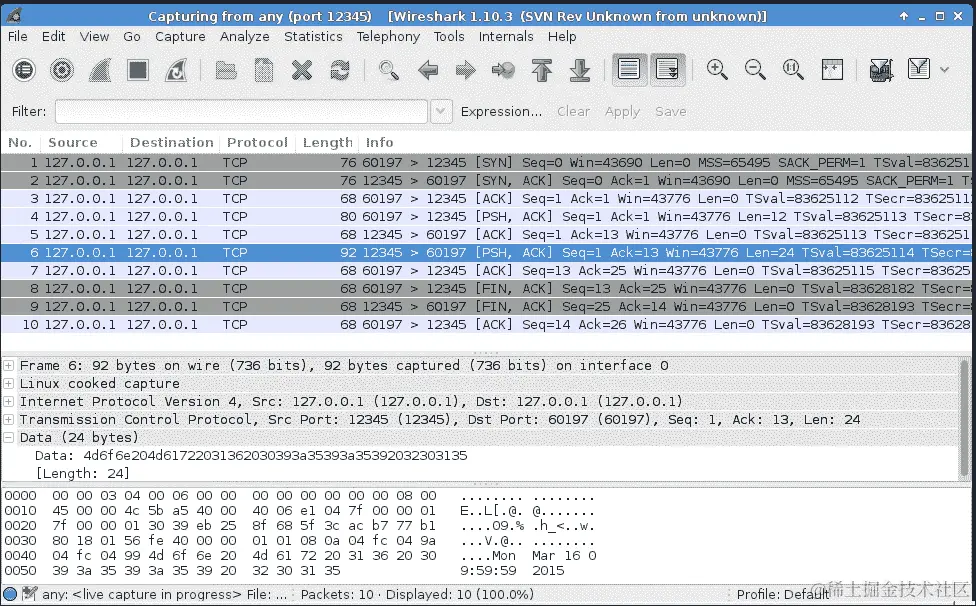Open the Tools menu
976x606 pixels.
[x=449, y=37]
